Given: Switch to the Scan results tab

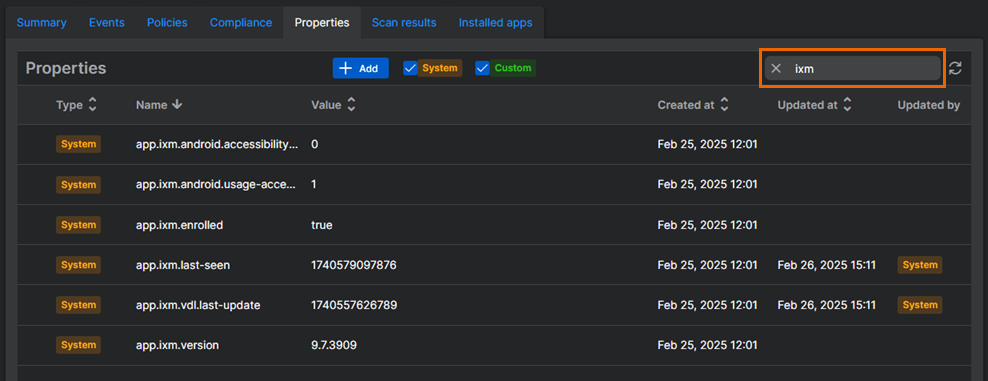Looking at the screenshot, I should (404, 23).
